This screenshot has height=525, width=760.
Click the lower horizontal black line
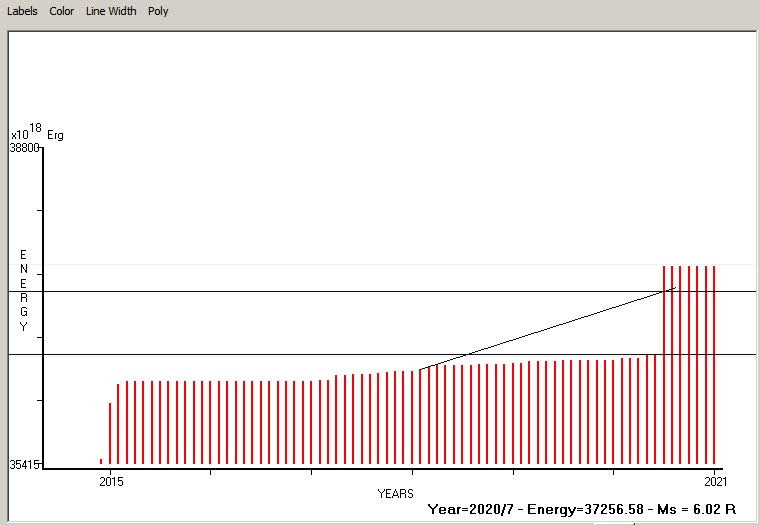point(300,354)
